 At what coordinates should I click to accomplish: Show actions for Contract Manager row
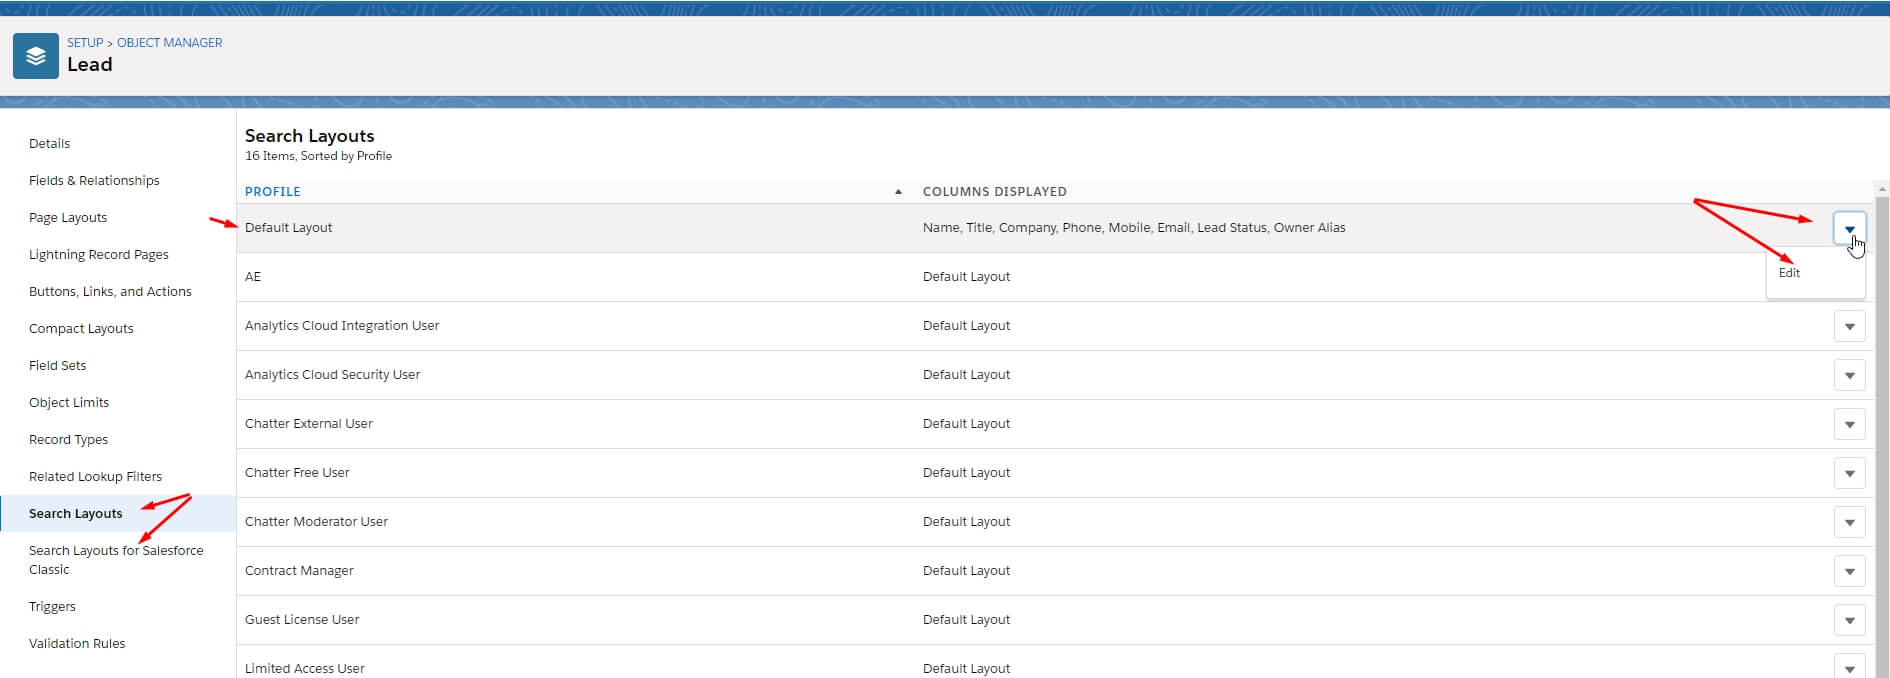tap(1849, 572)
